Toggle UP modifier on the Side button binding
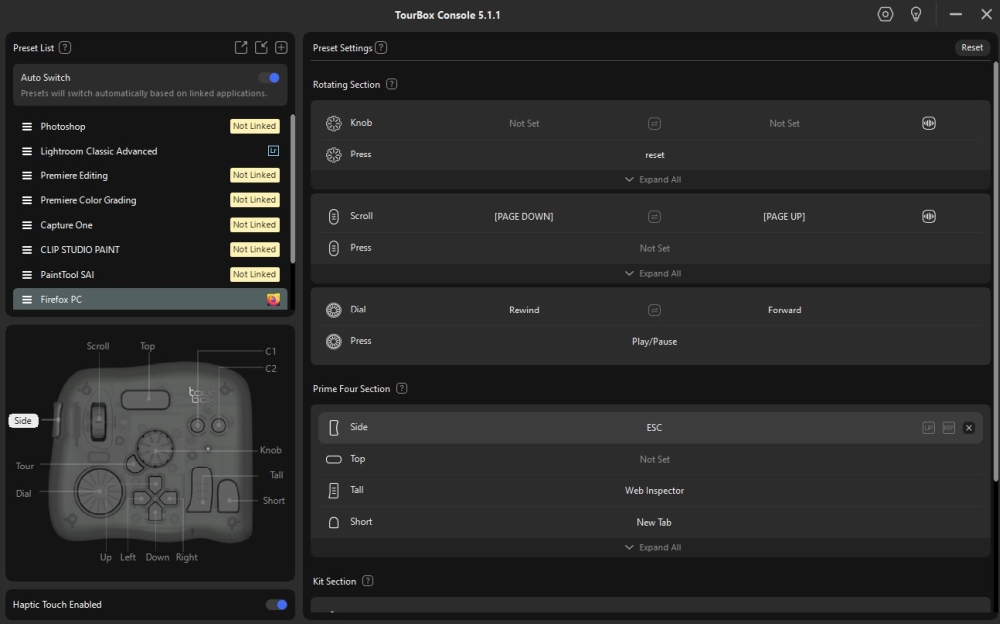 [927, 427]
